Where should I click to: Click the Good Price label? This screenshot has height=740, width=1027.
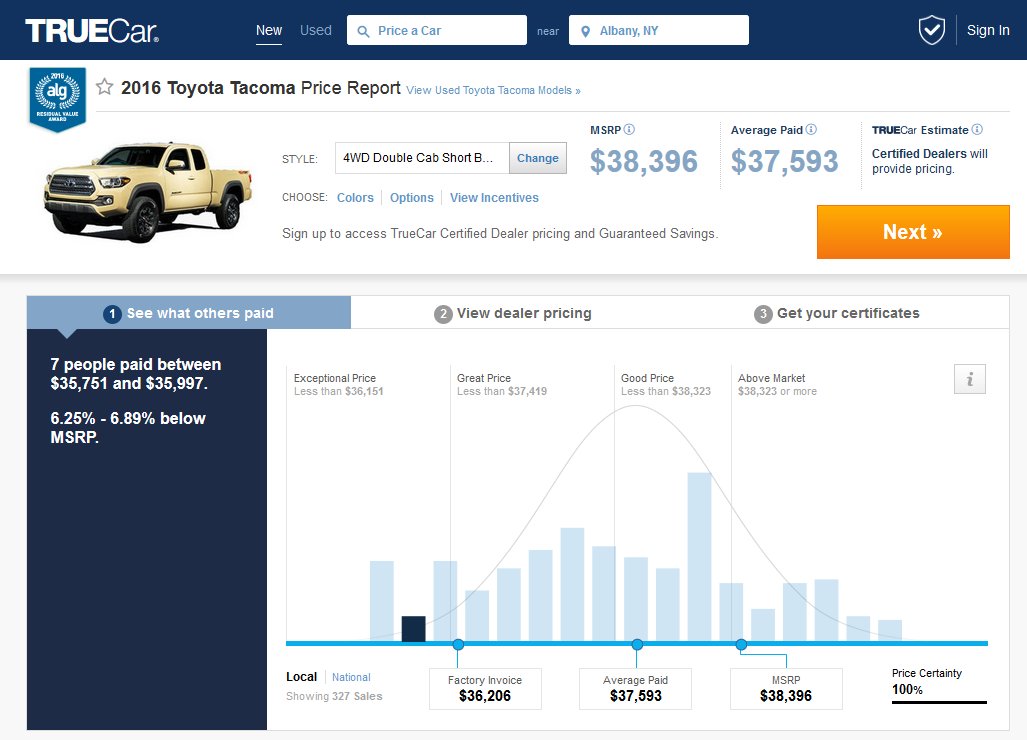647,379
